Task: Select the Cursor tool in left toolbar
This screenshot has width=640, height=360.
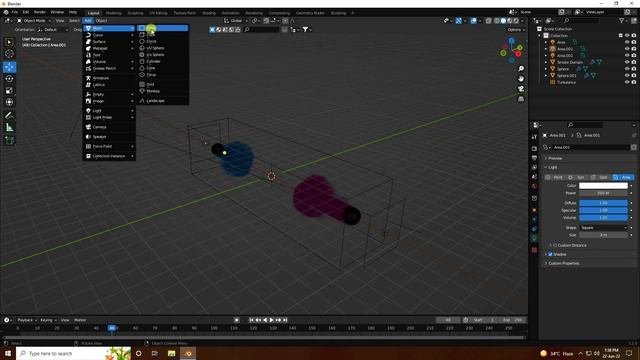Action: (9, 53)
